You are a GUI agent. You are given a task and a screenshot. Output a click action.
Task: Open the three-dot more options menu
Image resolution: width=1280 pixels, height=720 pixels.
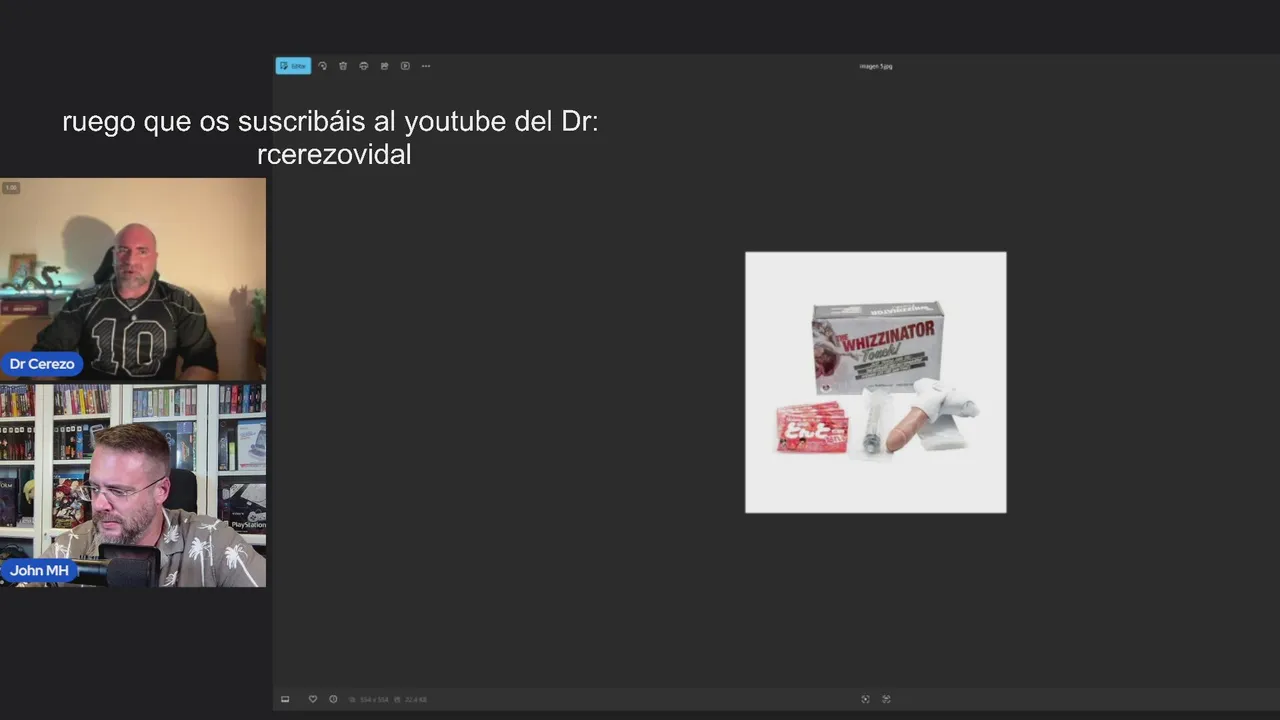(426, 66)
